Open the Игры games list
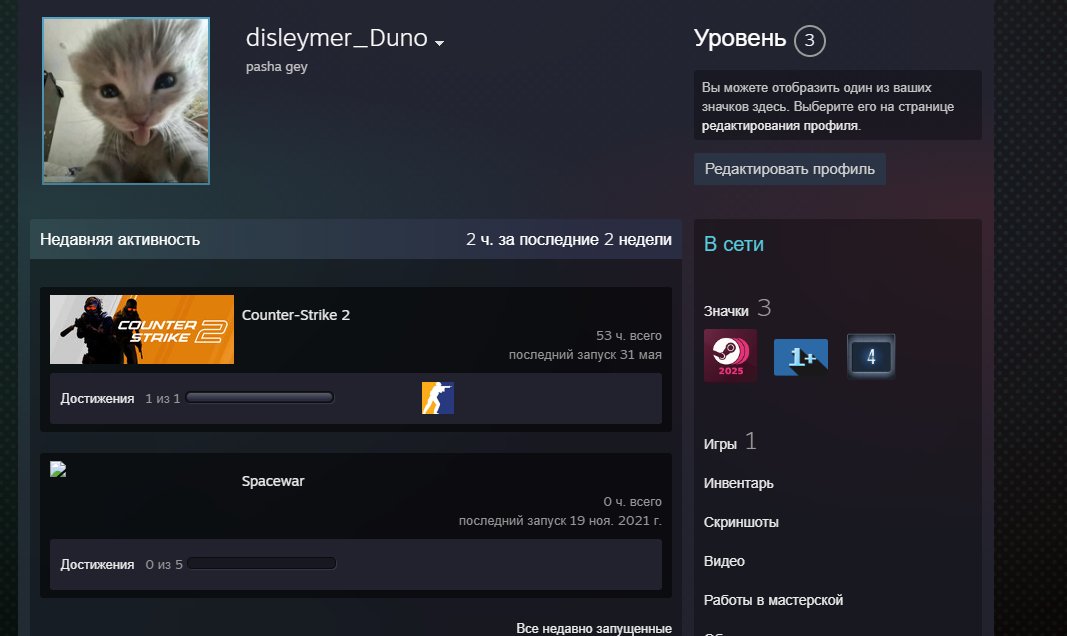 click(x=729, y=443)
